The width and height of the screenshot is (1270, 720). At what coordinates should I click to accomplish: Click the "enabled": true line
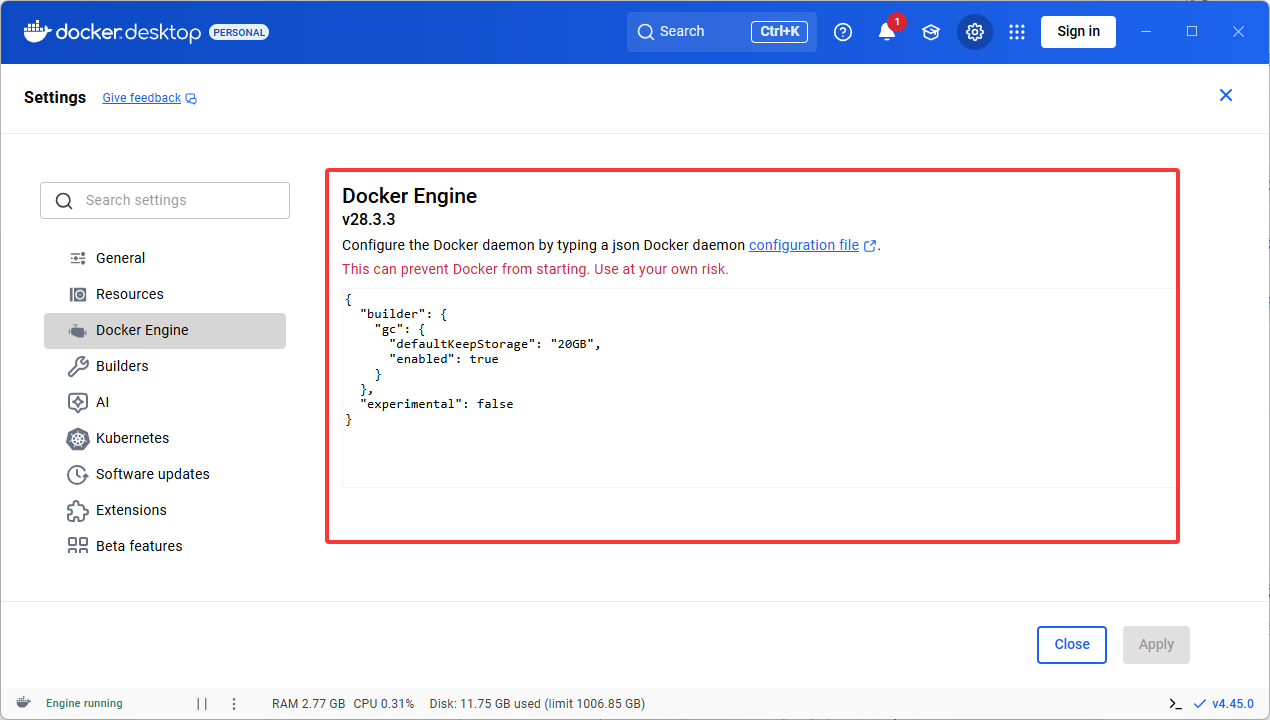click(x=443, y=359)
